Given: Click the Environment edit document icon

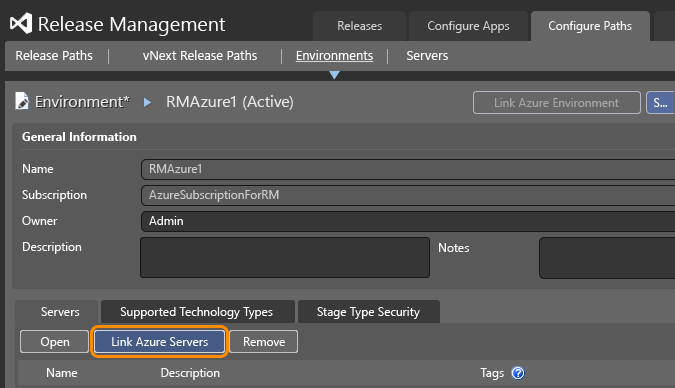Looking at the screenshot, I should click(x=22, y=101).
